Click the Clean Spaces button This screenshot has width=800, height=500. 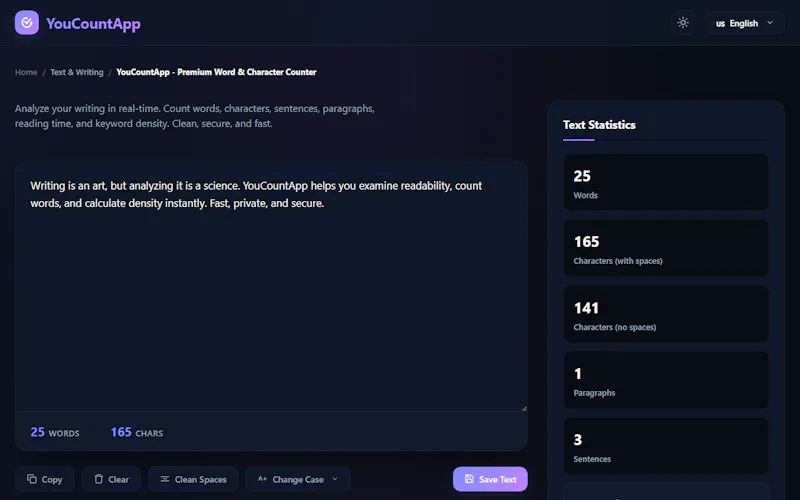pos(193,479)
